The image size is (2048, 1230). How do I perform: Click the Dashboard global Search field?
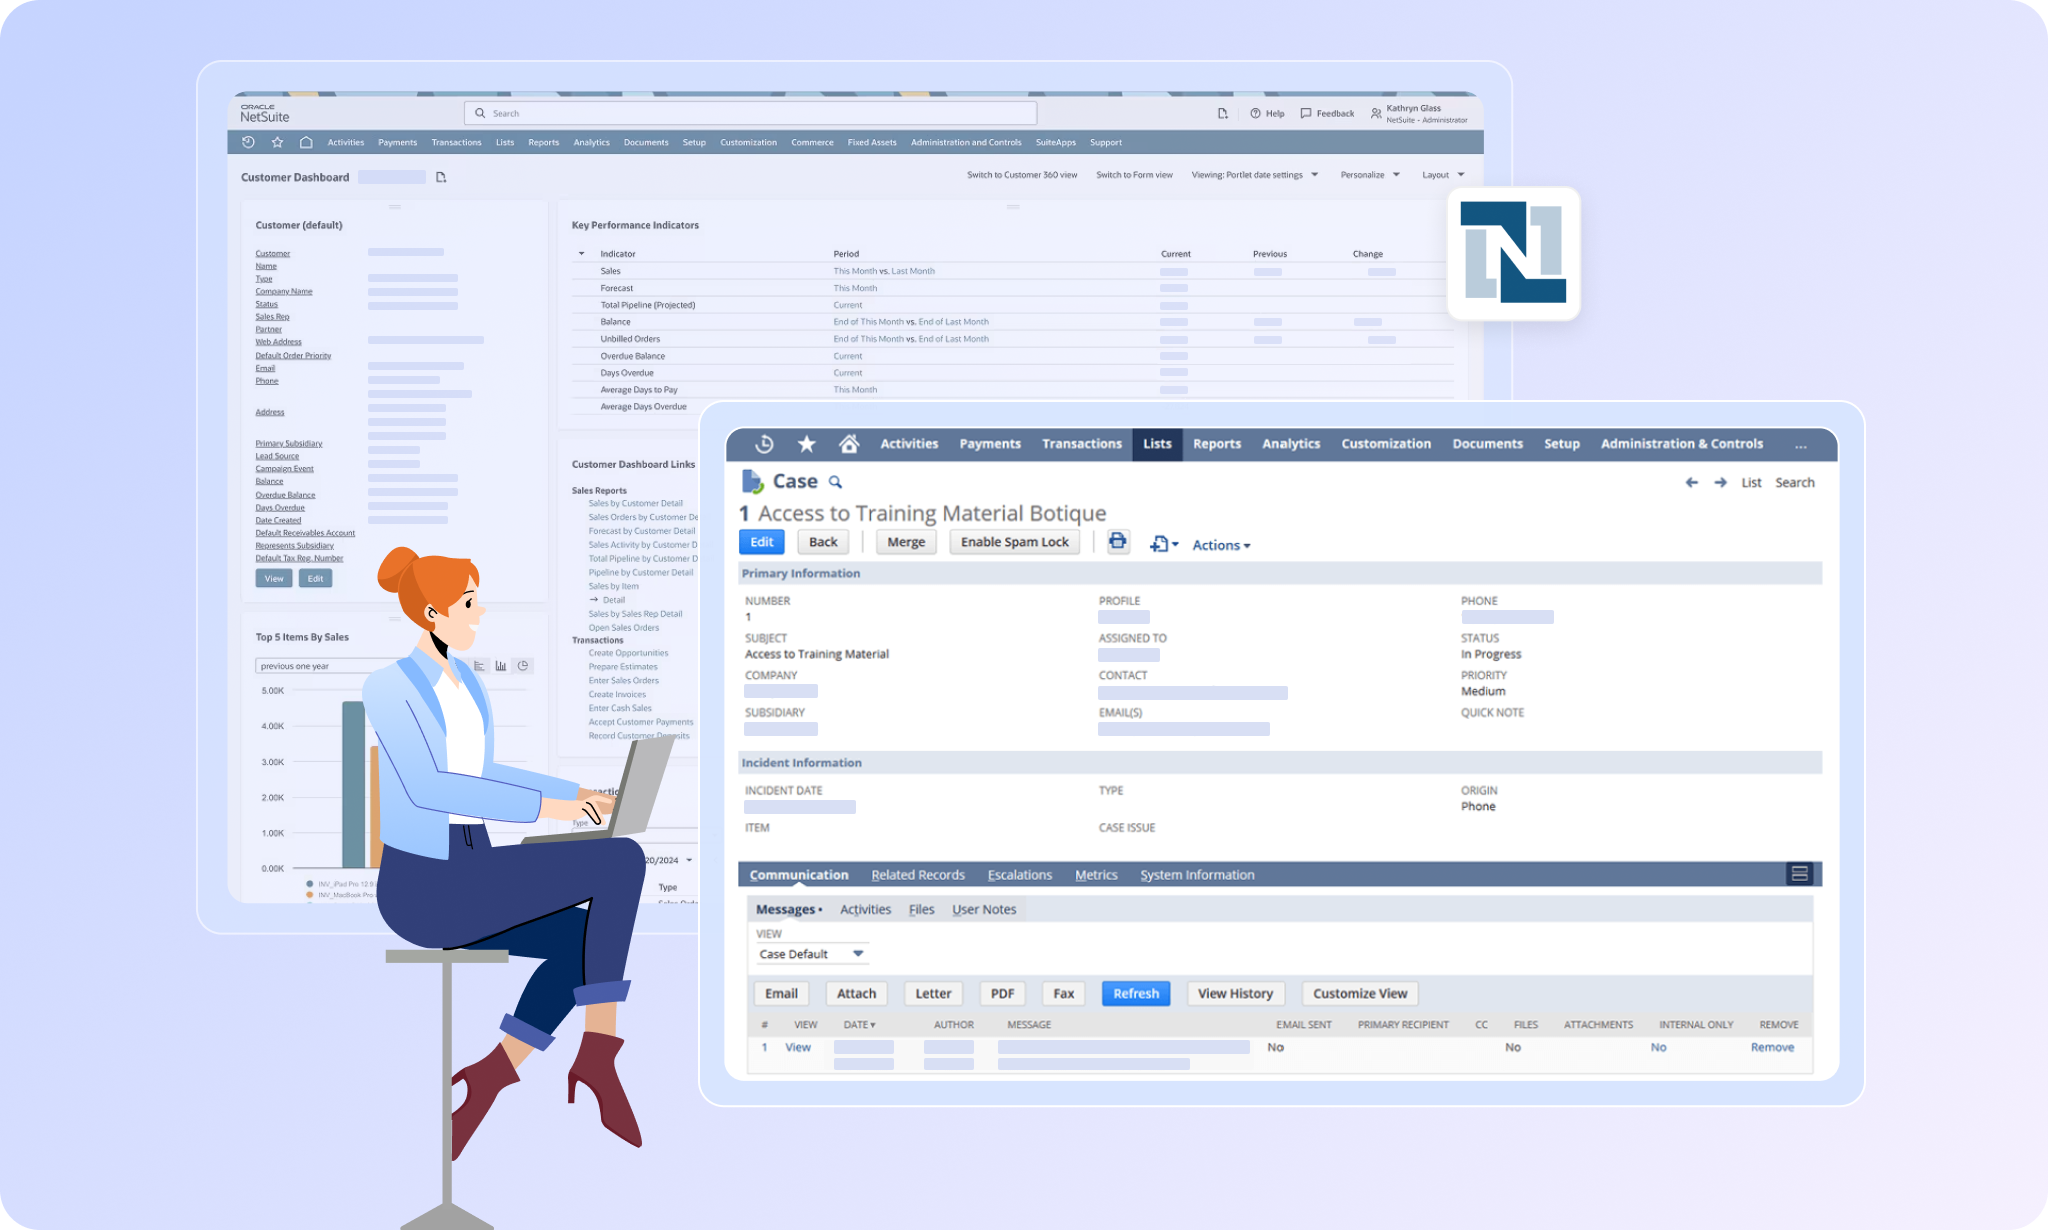pyautogui.click(x=750, y=114)
